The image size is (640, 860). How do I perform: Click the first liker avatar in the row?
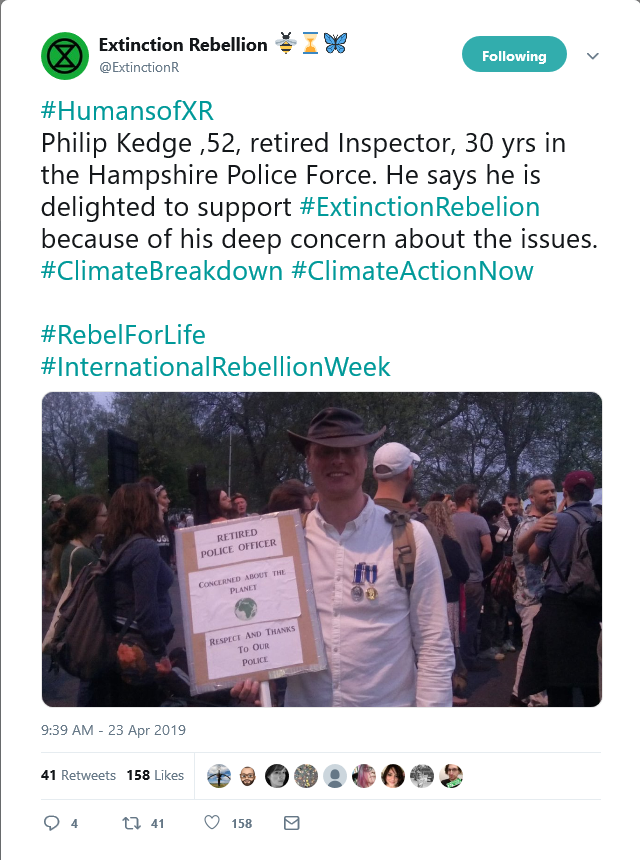coord(219,776)
